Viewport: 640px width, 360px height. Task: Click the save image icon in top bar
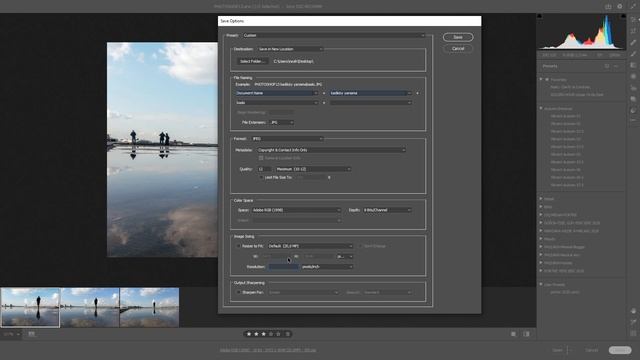coord(608,7)
